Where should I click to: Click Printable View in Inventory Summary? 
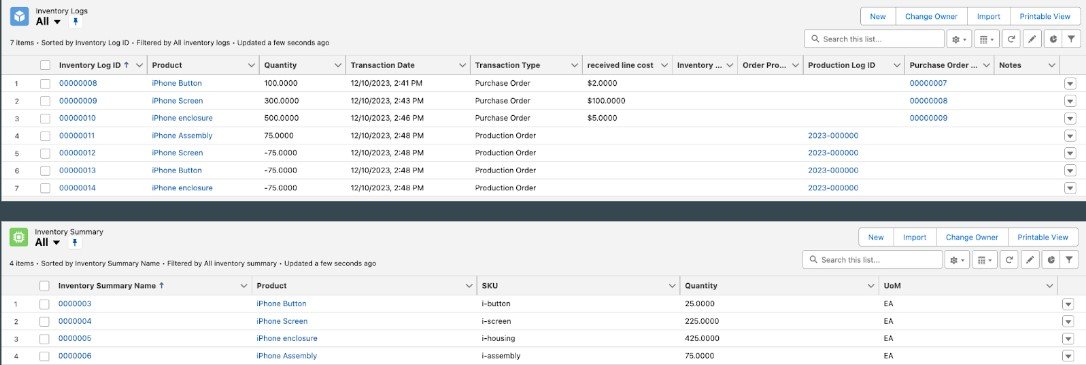point(1042,237)
